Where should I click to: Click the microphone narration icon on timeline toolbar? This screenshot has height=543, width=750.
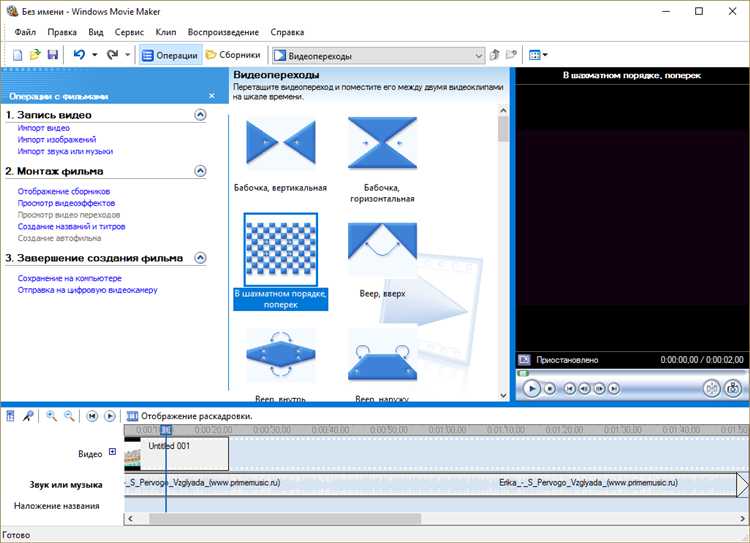click(29, 416)
